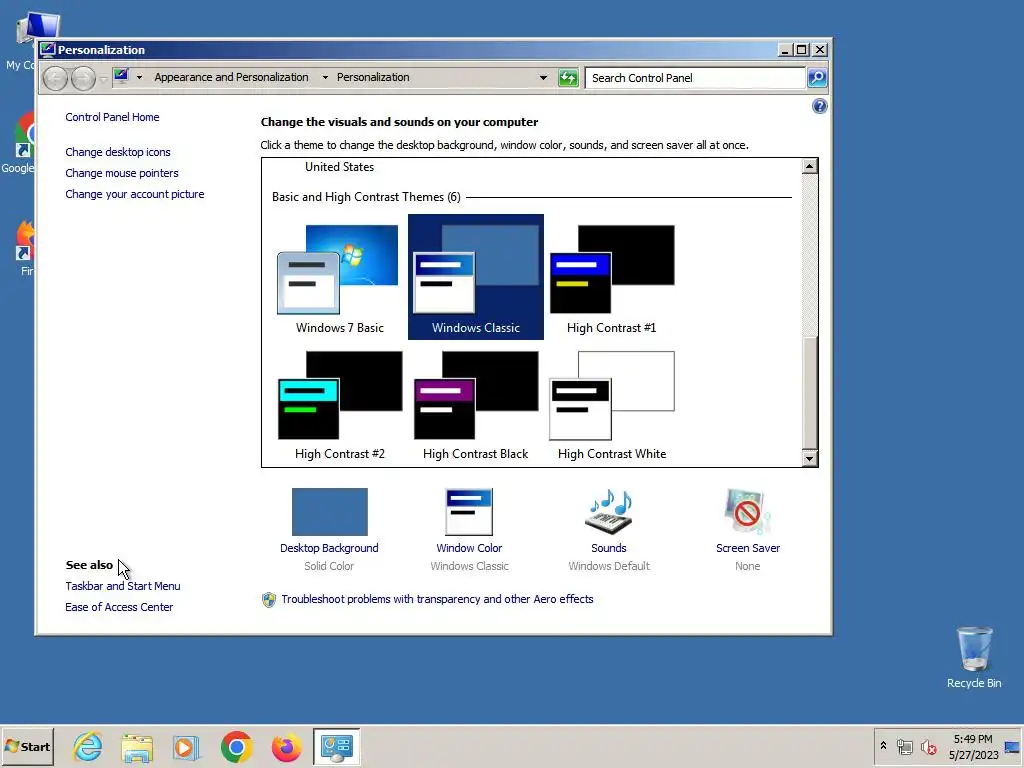Click the Control Panel icon in address bar

click(x=121, y=76)
